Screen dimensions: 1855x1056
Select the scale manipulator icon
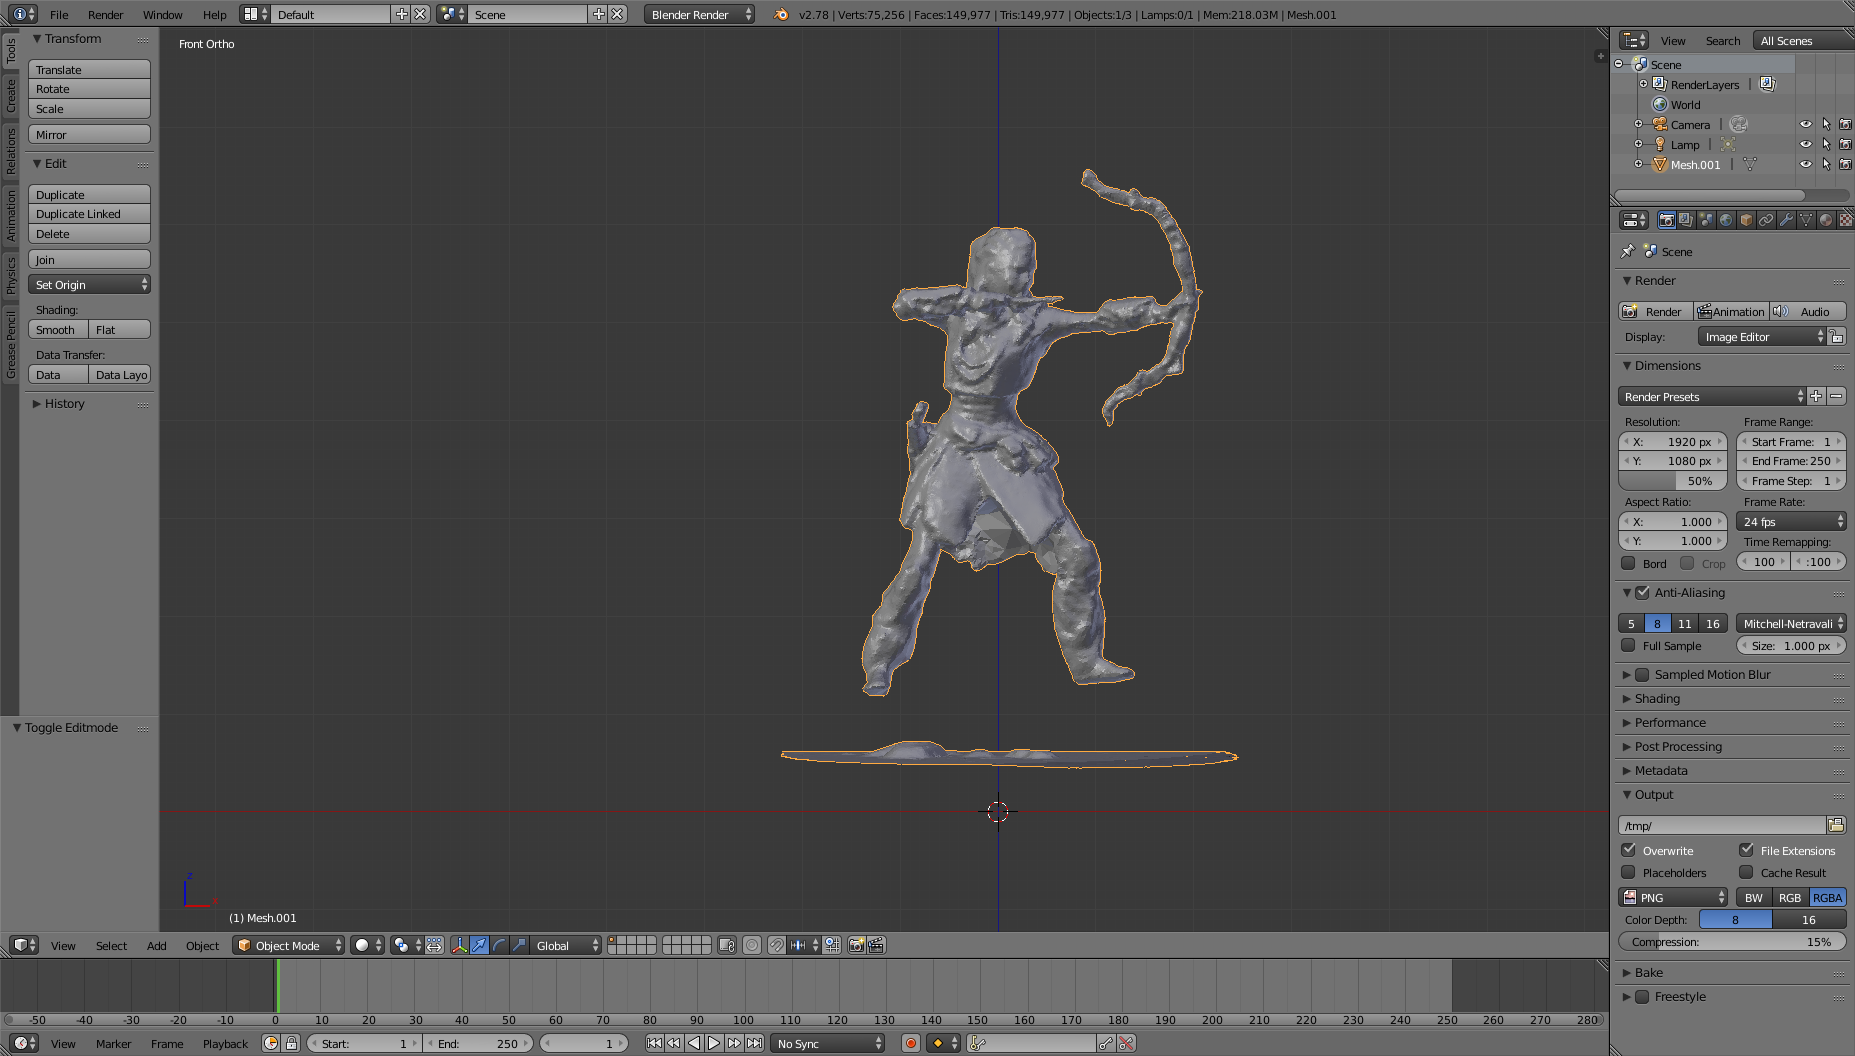coord(519,945)
